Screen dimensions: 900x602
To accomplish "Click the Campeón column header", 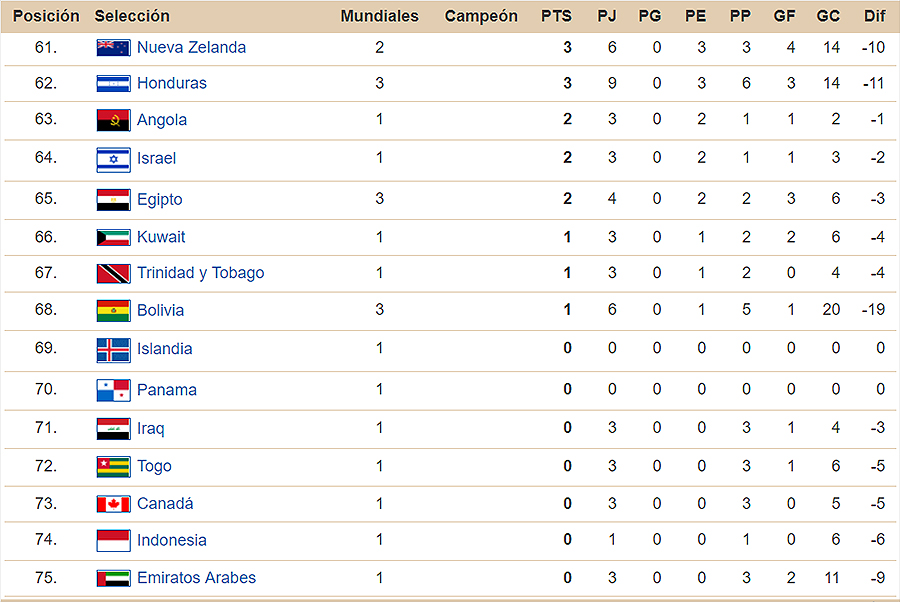I will (481, 16).
